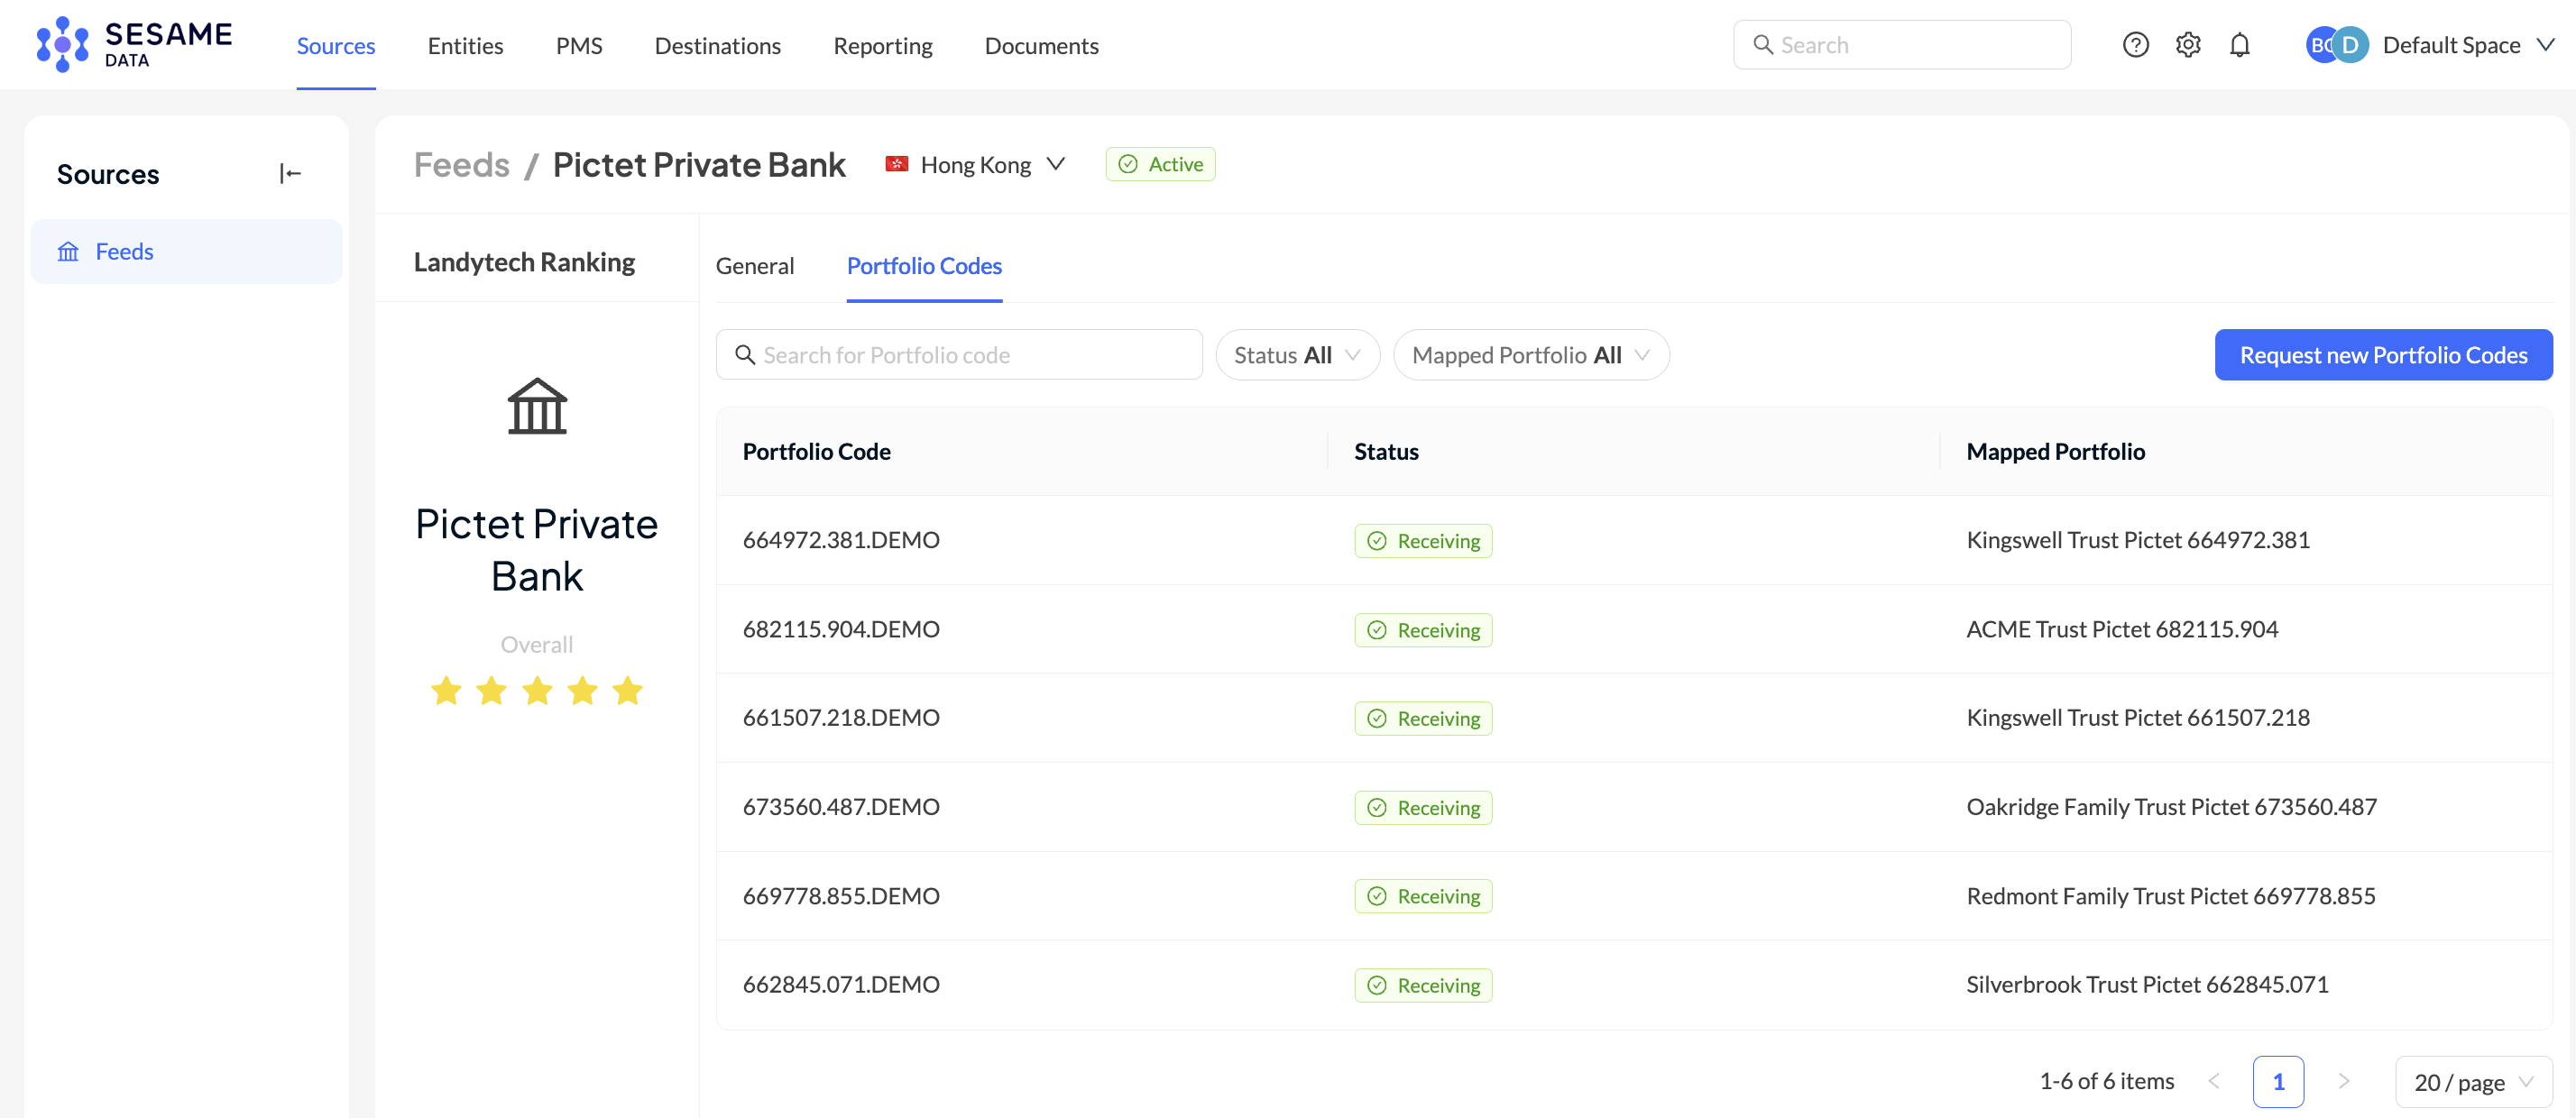The image size is (2576, 1118).
Task: Expand the Mapped Portfolio All filter
Action: (1530, 355)
